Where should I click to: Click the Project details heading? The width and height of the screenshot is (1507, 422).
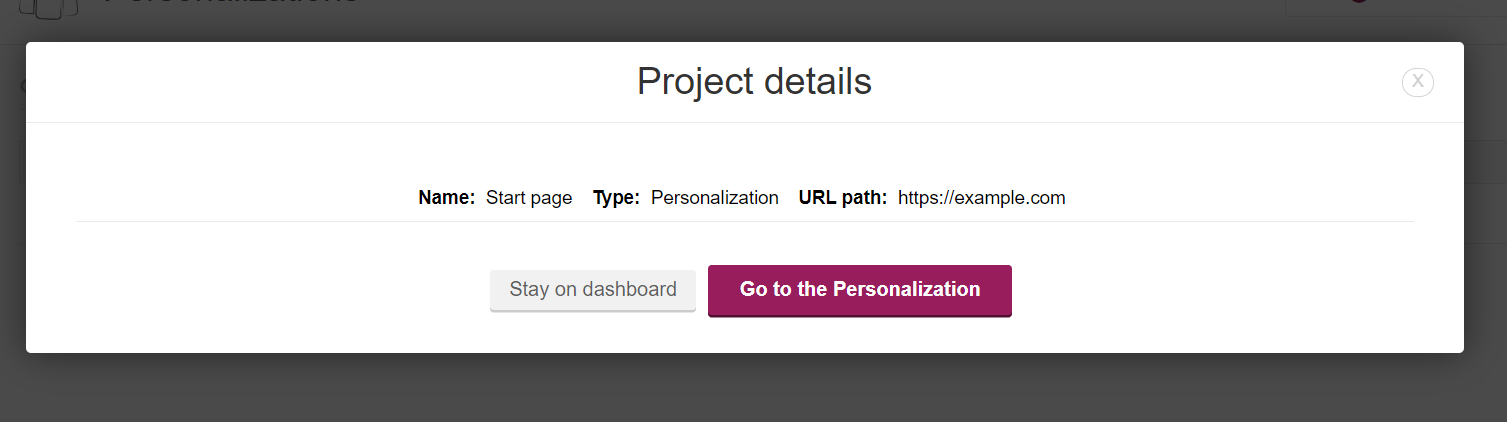coord(754,82)
